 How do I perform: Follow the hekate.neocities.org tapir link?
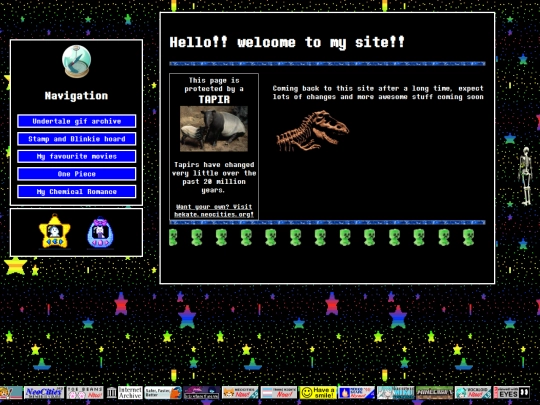[214, 210]
